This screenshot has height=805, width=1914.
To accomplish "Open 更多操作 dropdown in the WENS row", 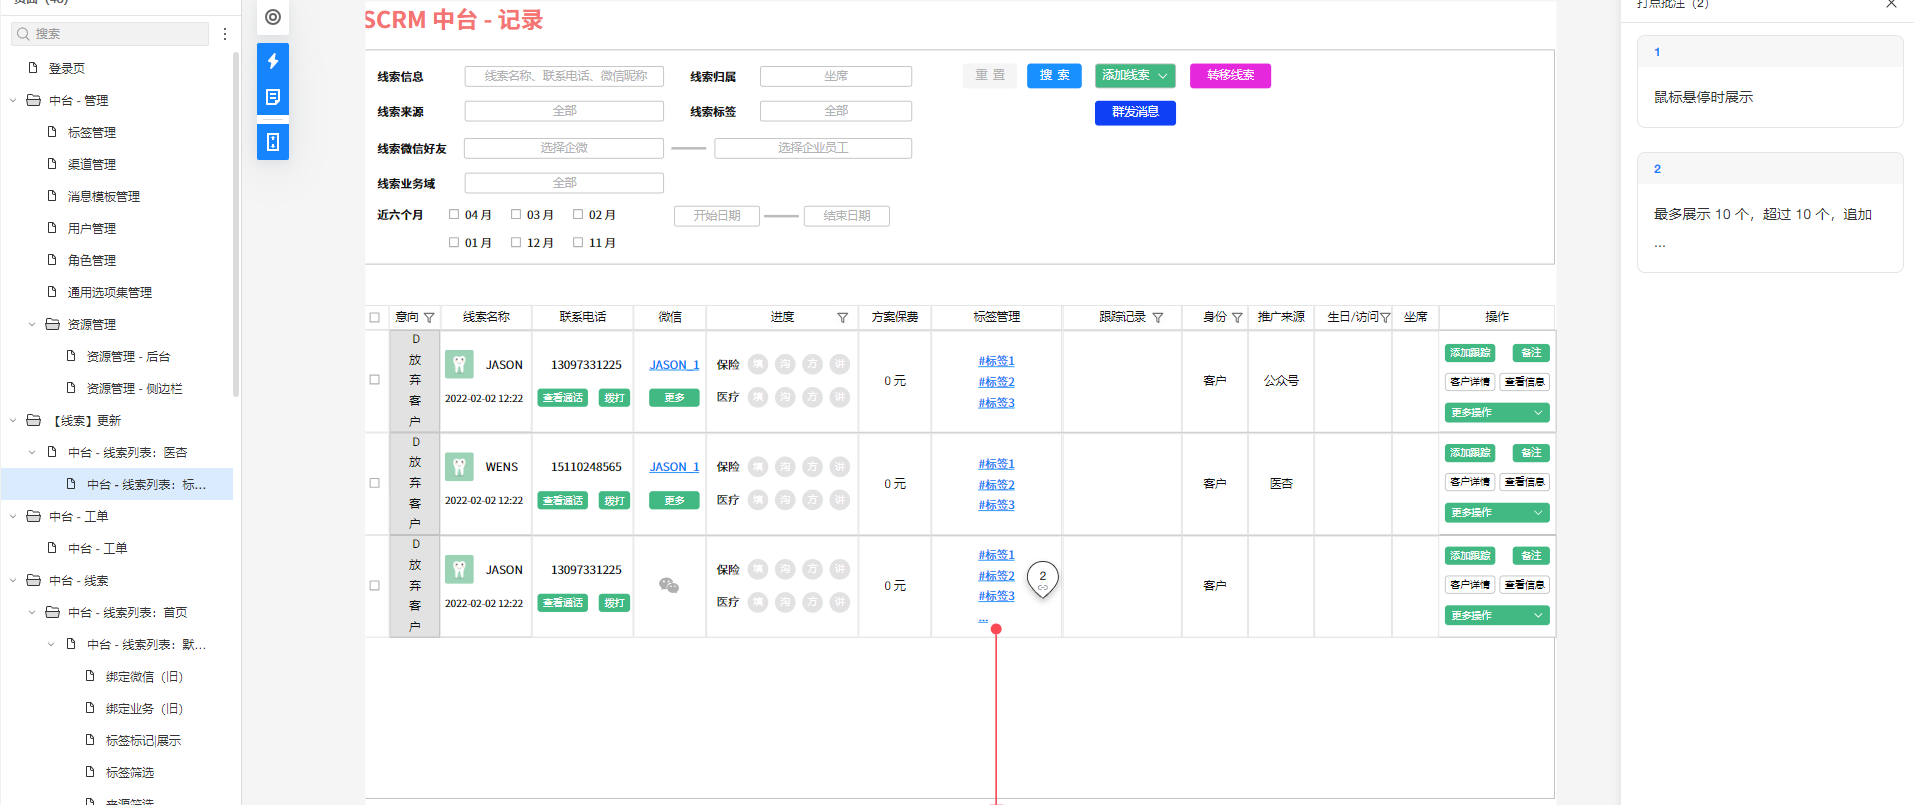I will [x=1497, y=513].
